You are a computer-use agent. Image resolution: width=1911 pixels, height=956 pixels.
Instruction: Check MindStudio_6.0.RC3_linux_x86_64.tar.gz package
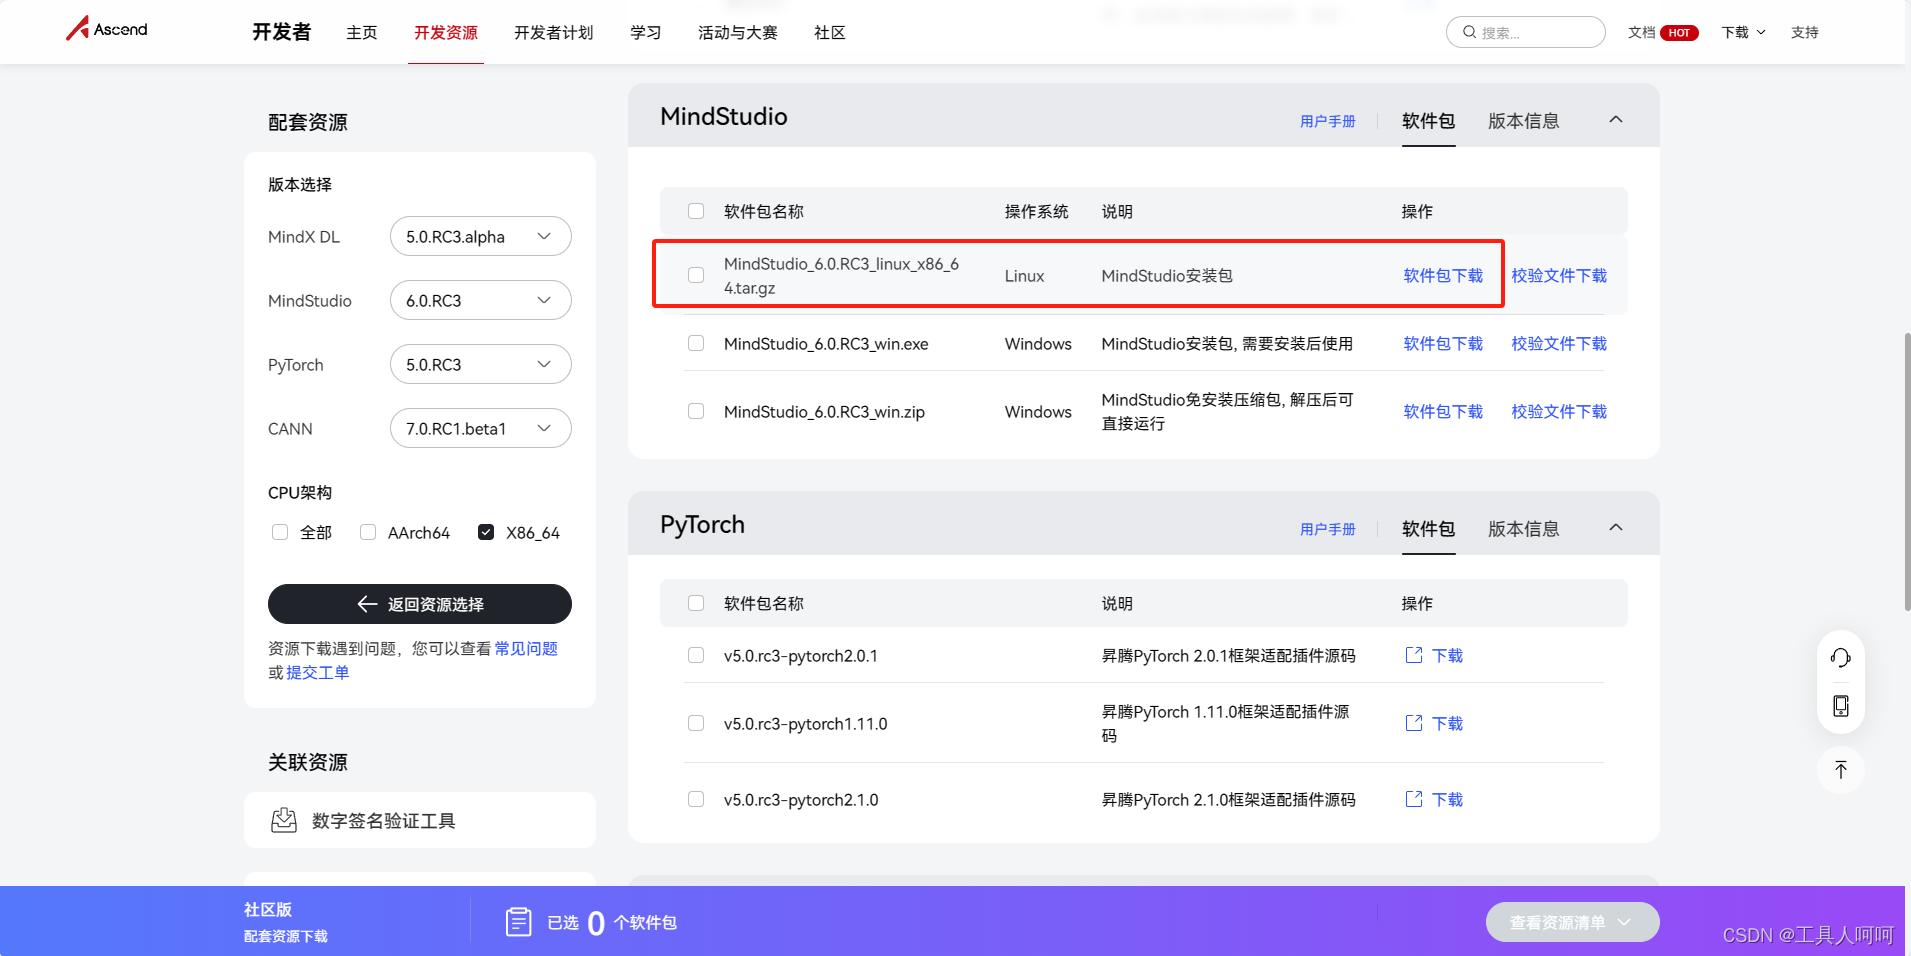point(696,275)
